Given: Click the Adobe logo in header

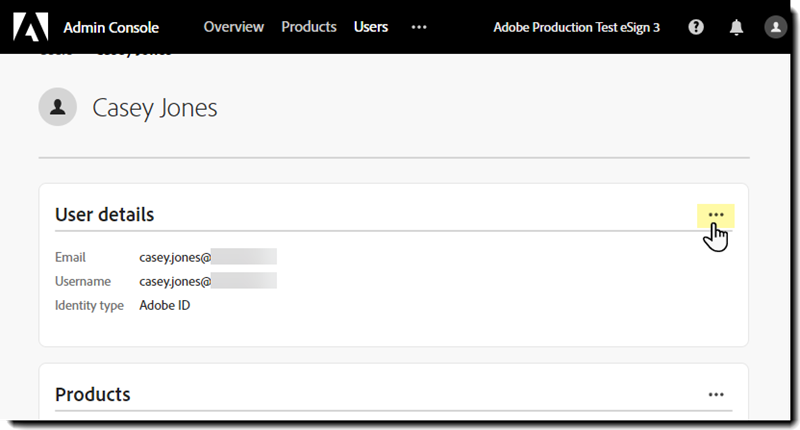Looking at the screenshot, I should click(x=31, y=27).
